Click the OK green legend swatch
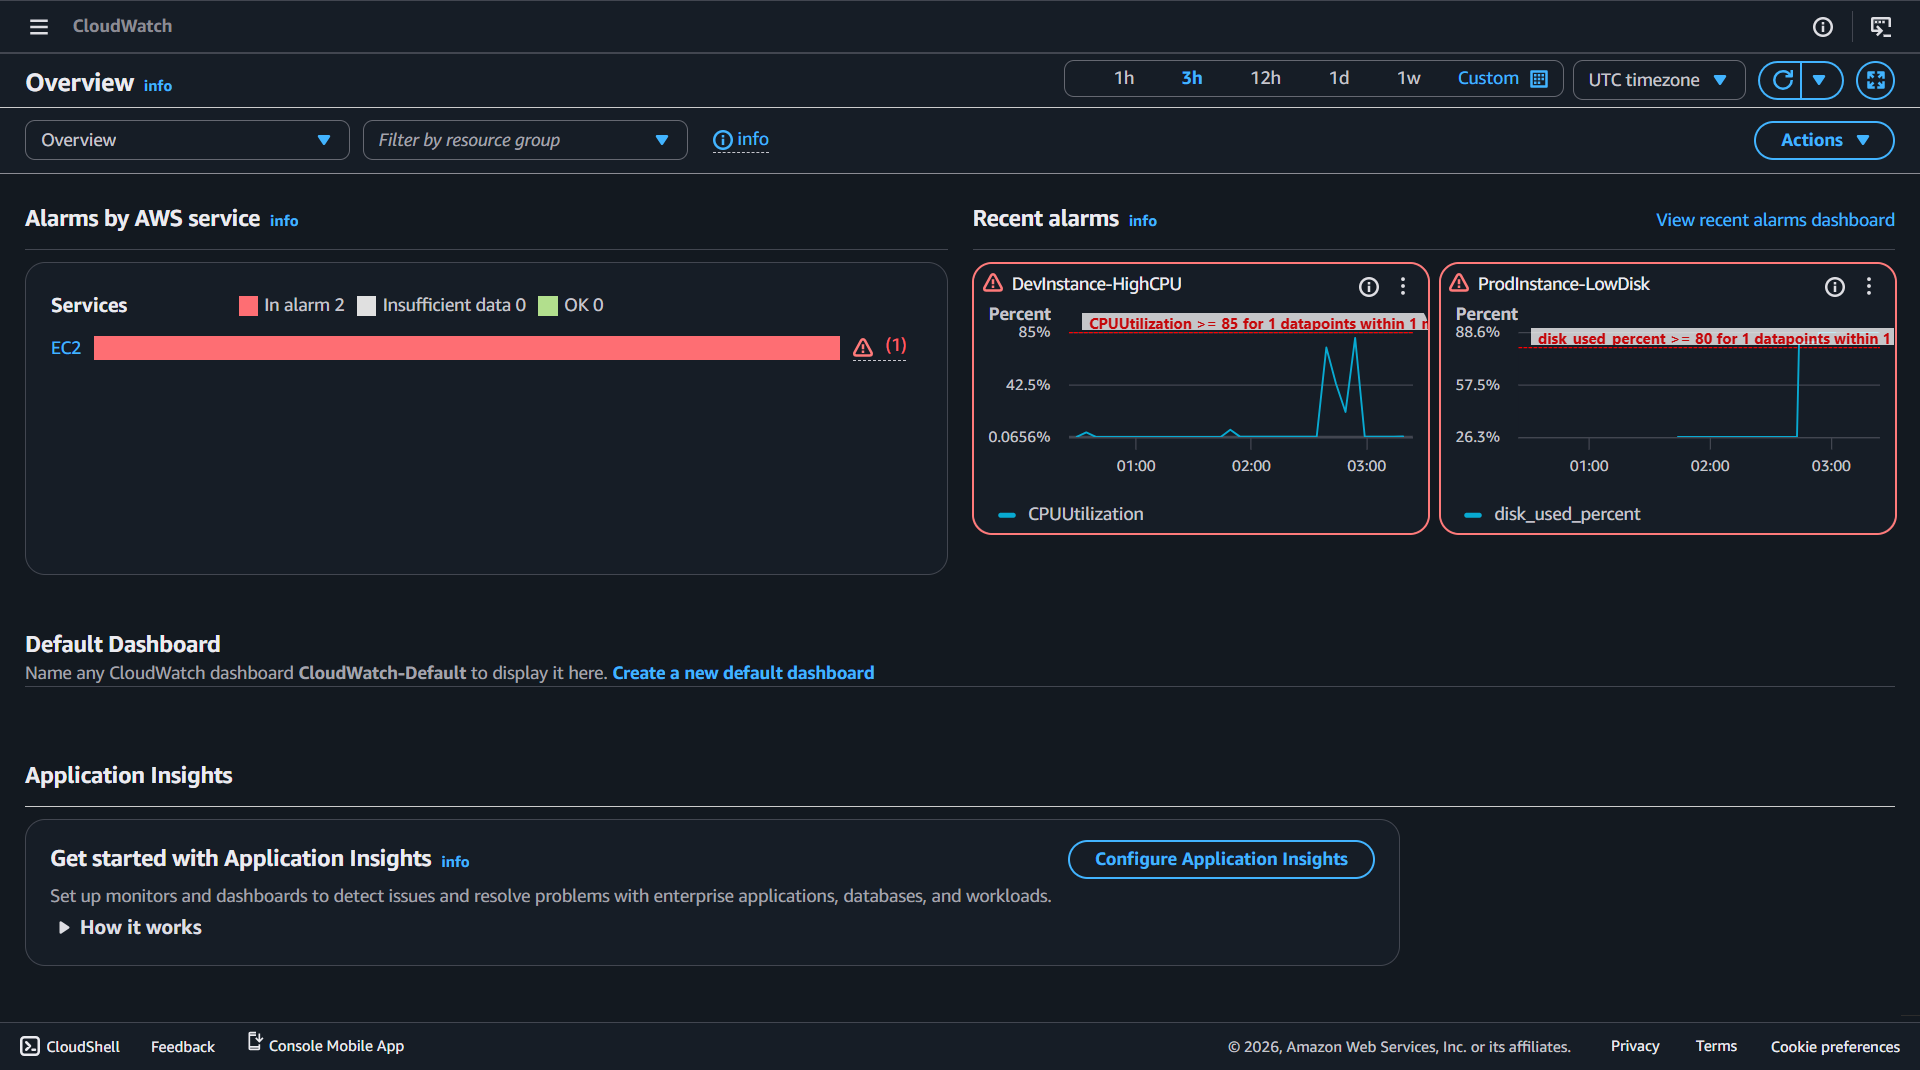Image resolution: width=1920 pixels, height=1070 pixels. tap(547, 306)
